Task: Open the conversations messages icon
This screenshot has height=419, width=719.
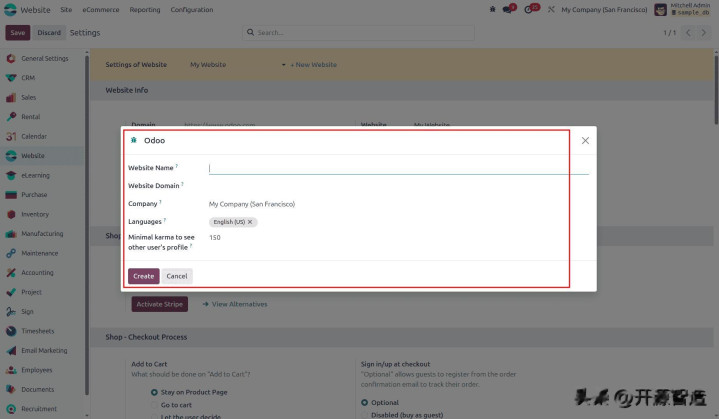Action: [508, 9]
